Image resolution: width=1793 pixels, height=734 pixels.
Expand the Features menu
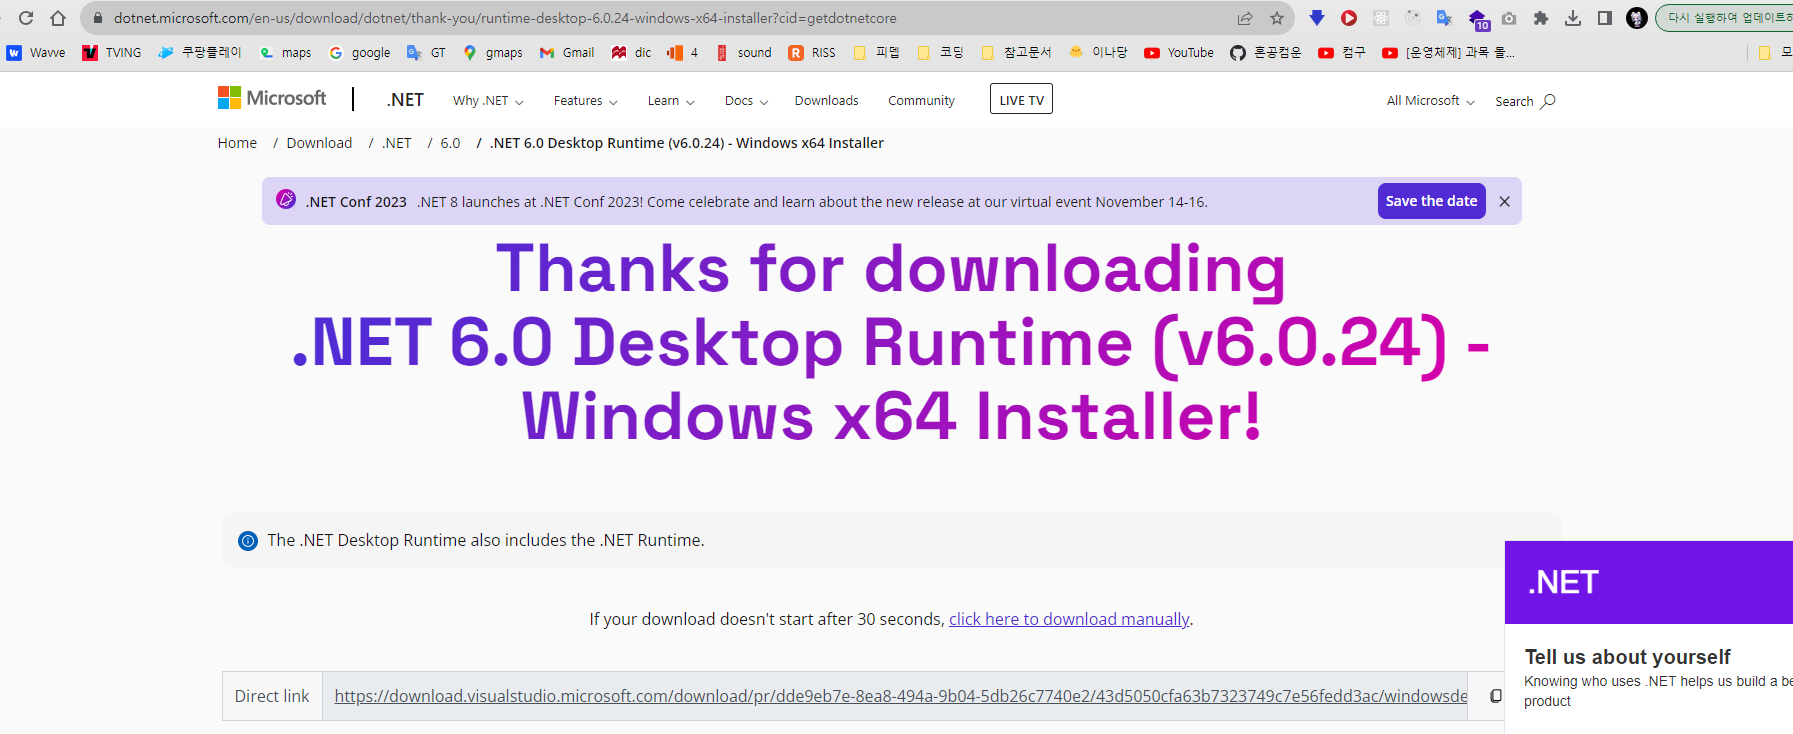tap(586, 101)
